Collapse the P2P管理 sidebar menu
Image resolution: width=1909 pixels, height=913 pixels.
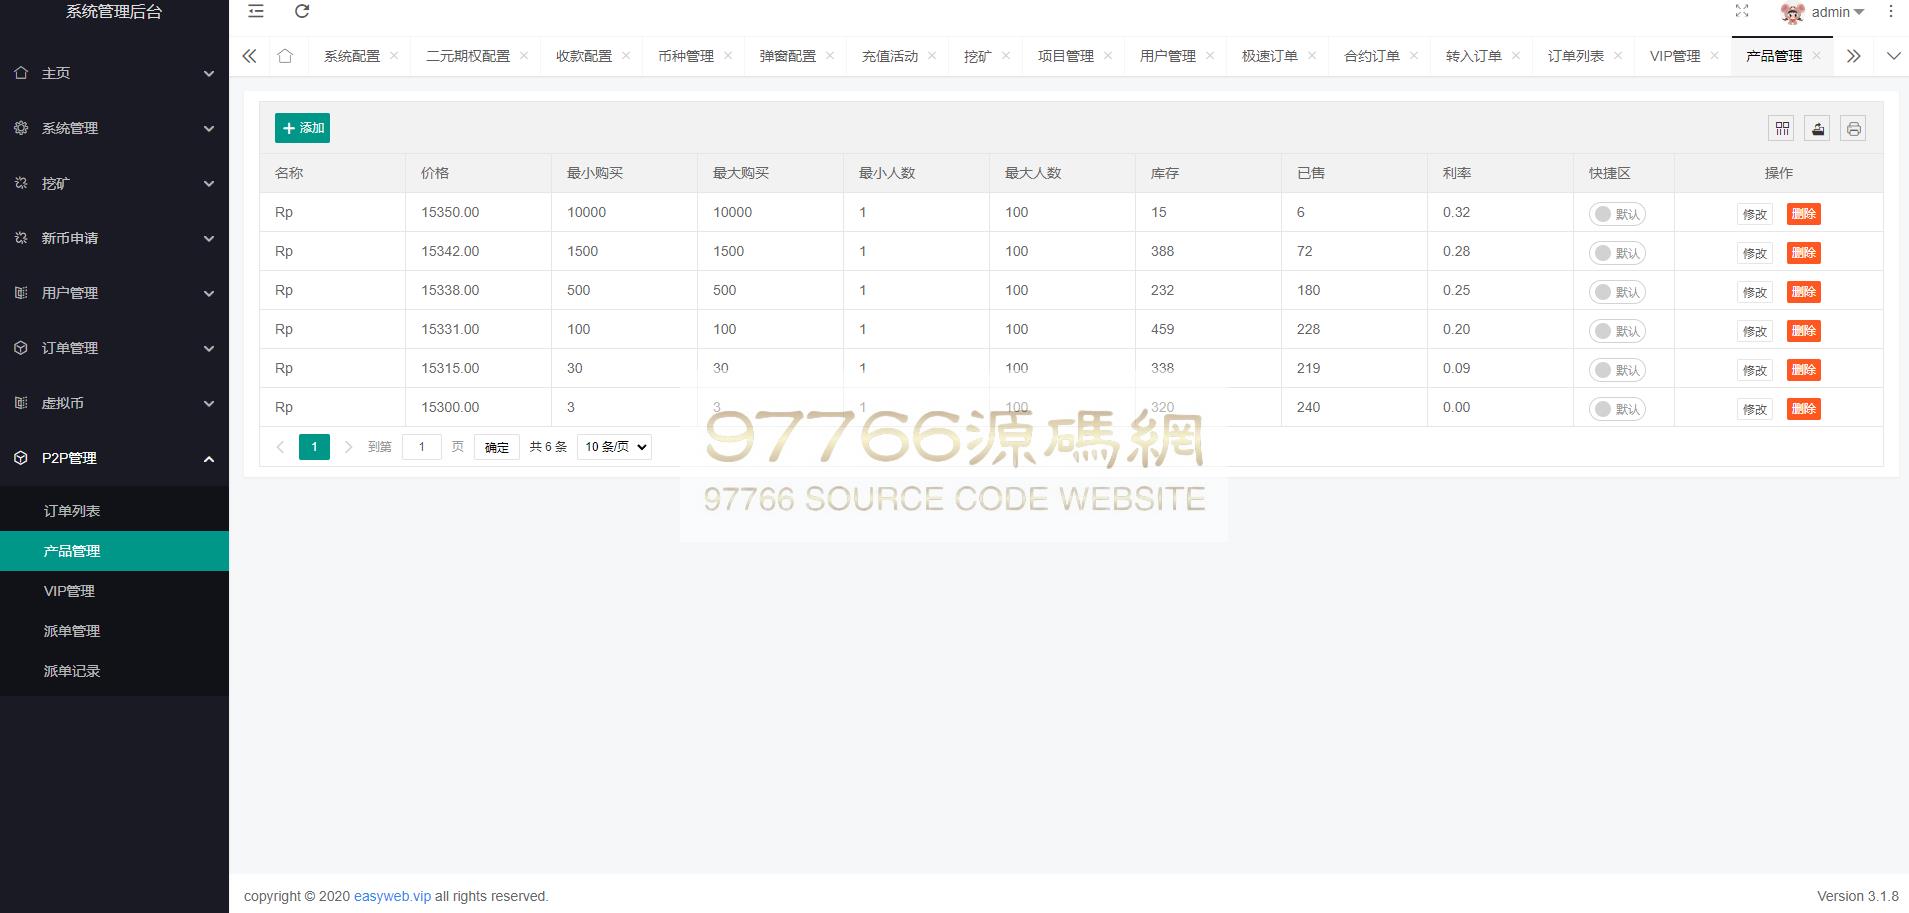coord(114,458)
